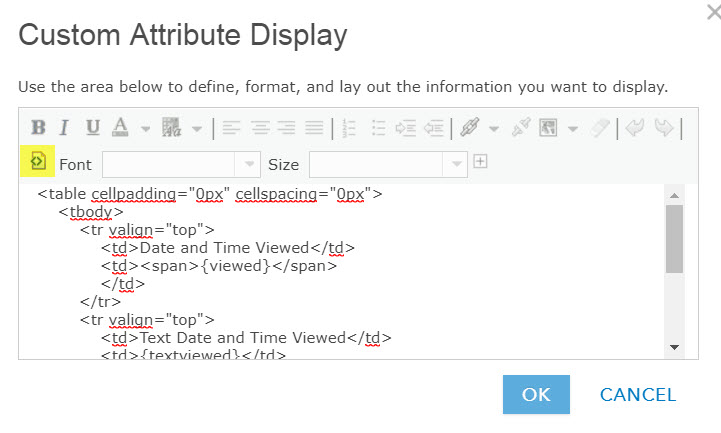Align text right

286,128
